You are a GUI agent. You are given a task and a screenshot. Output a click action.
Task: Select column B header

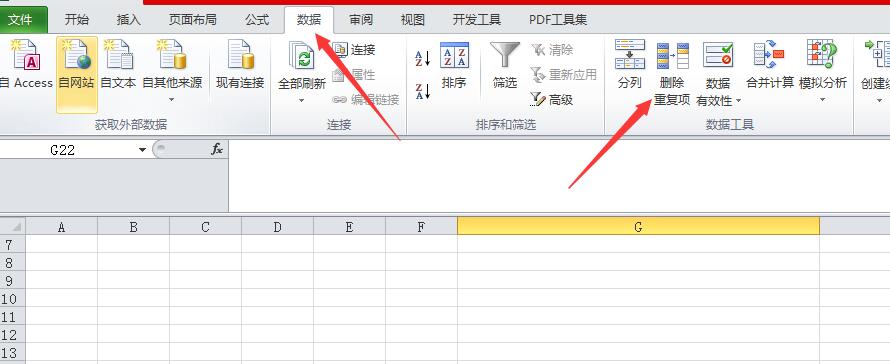point(133,227)
